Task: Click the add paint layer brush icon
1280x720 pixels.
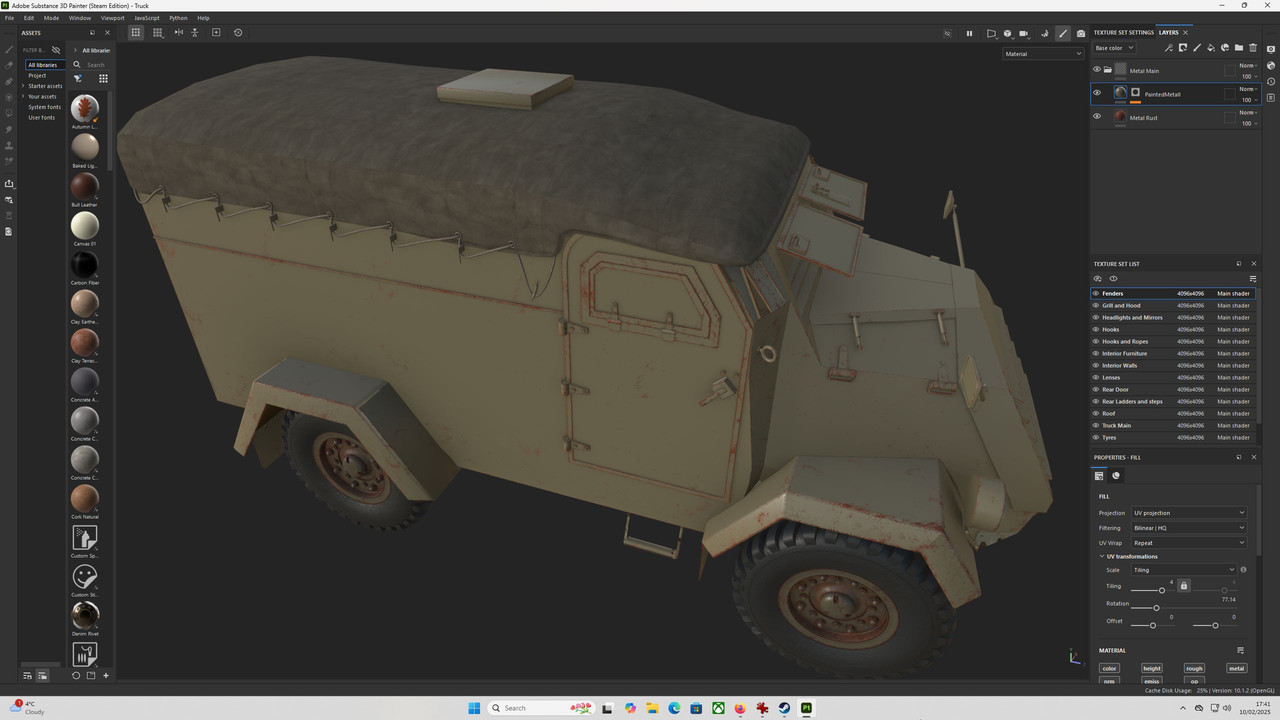Action: point(1197,48)
